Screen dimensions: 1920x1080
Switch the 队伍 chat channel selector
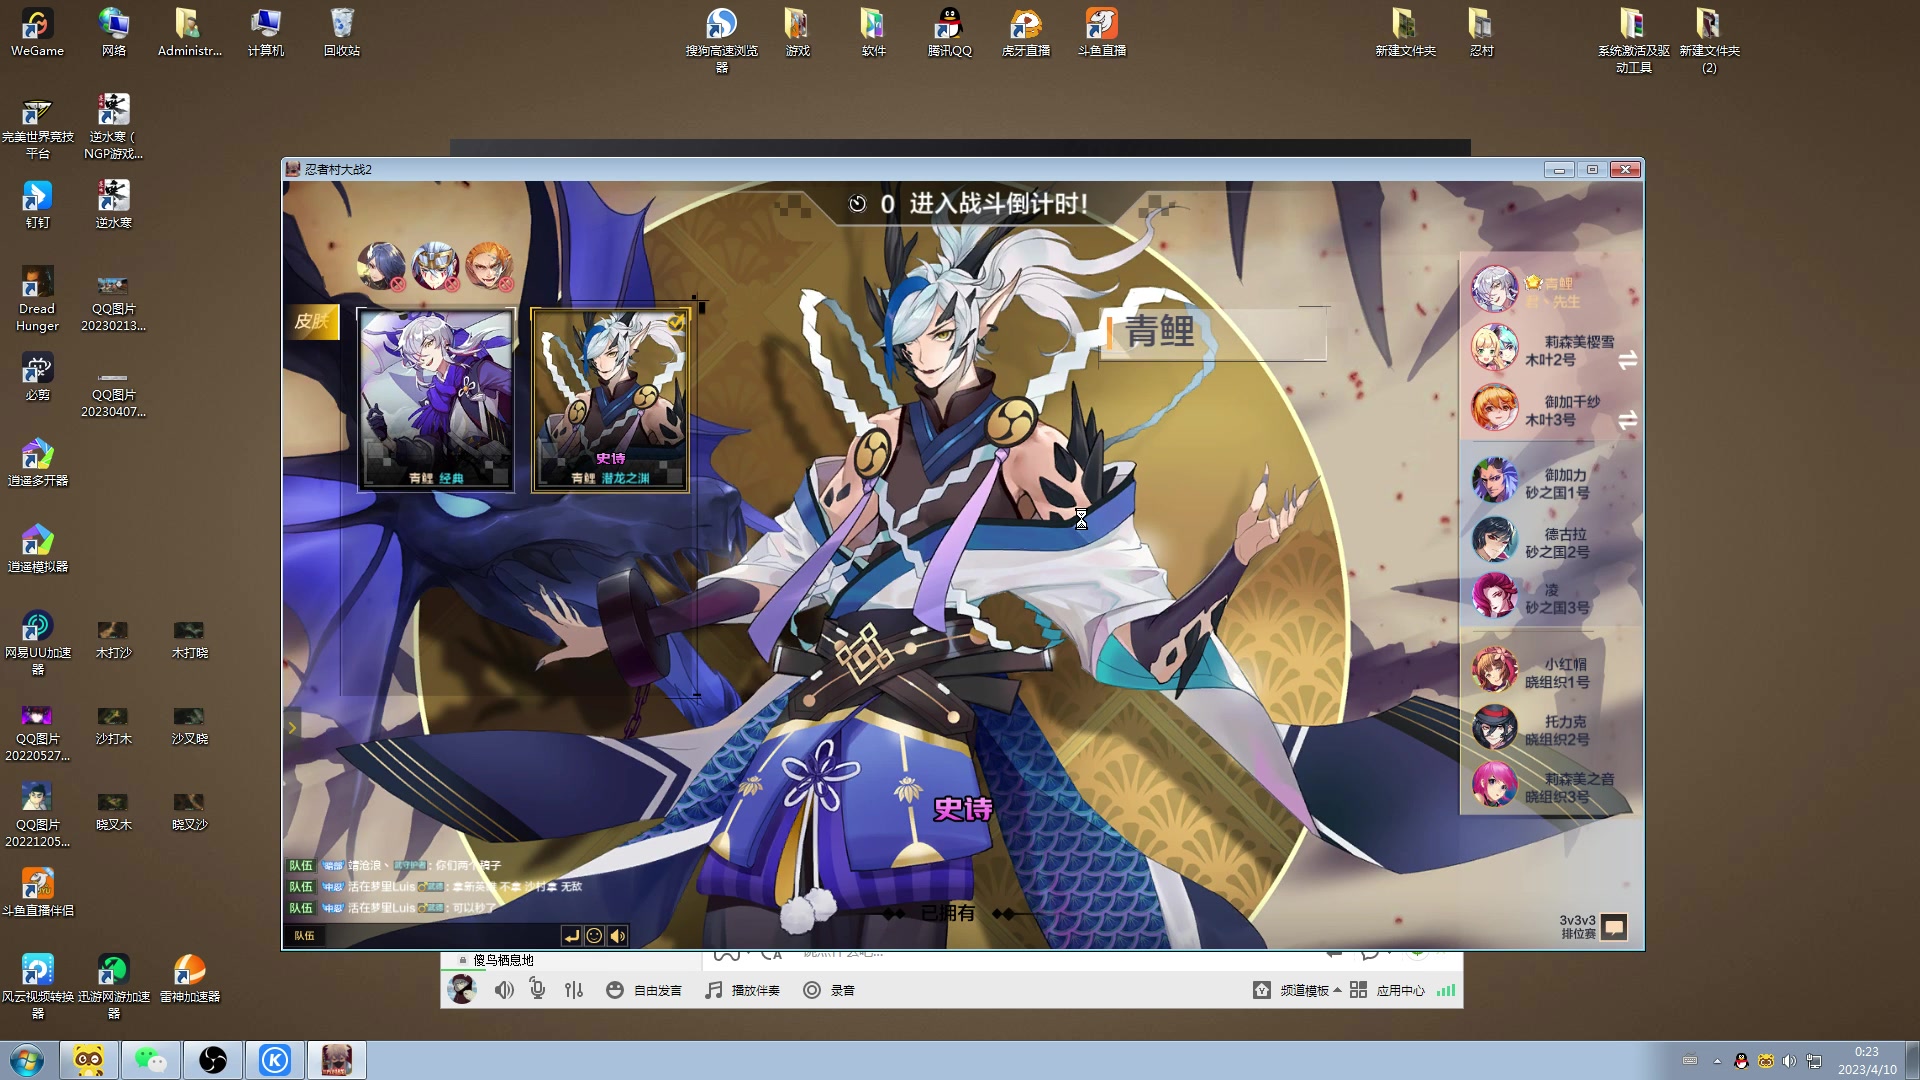coord(304,936)
